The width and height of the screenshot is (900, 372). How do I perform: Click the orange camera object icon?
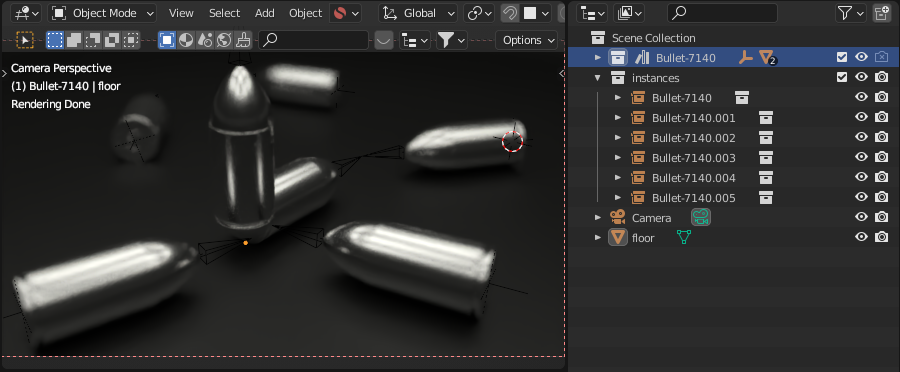pos(618,218)
